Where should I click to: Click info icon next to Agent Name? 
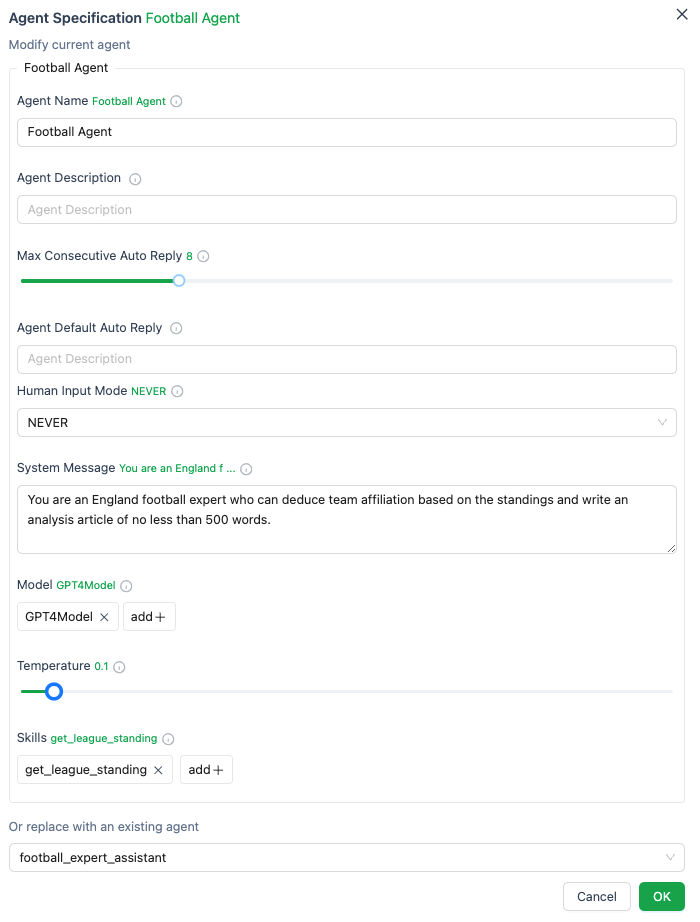[177, 101]
